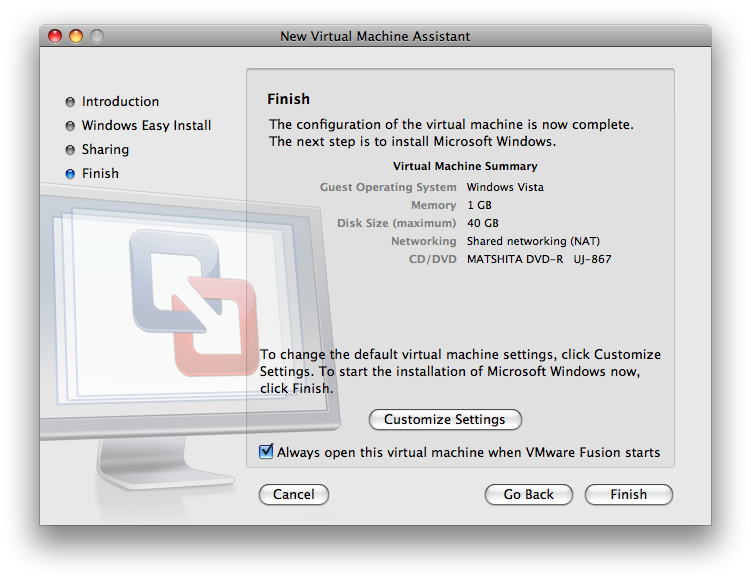Click the 'Disk Size (maximum)' label
This screenshot has width=751, height=580.
[x=397, y=223]
